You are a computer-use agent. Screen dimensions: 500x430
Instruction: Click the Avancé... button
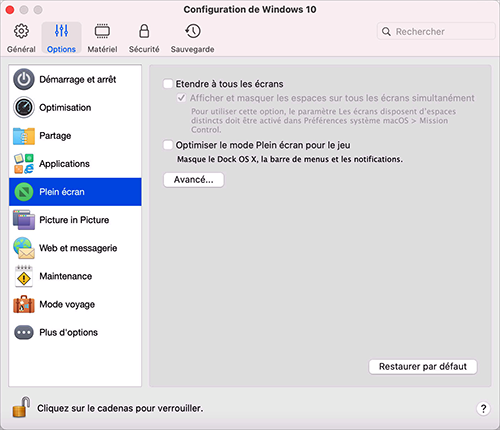tap(194, 180)
